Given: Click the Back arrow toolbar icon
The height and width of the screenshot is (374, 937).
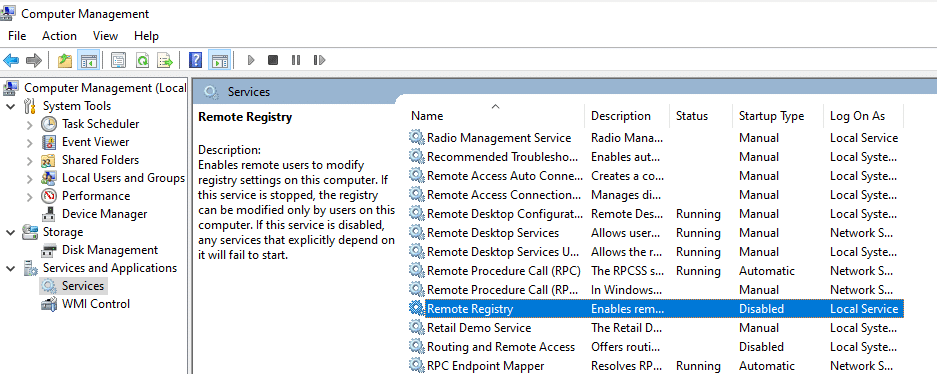Looking at the screenshot, I should (x=11, y=60).
